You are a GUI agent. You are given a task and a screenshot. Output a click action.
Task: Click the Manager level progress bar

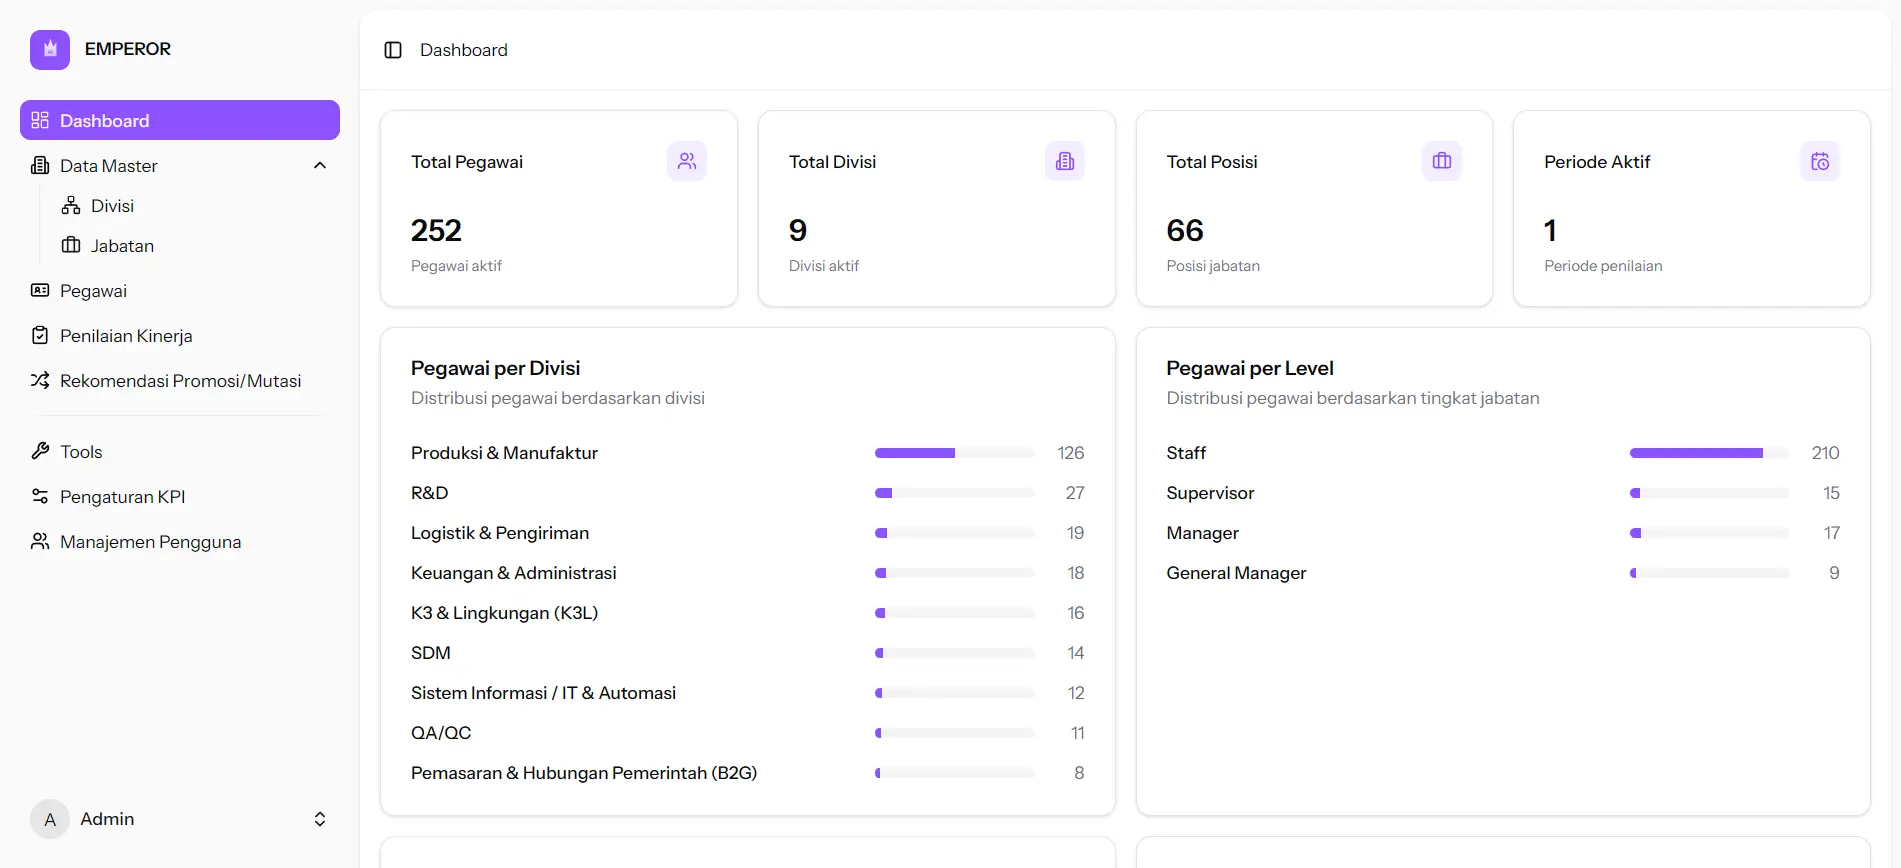tap(1709, 533)
